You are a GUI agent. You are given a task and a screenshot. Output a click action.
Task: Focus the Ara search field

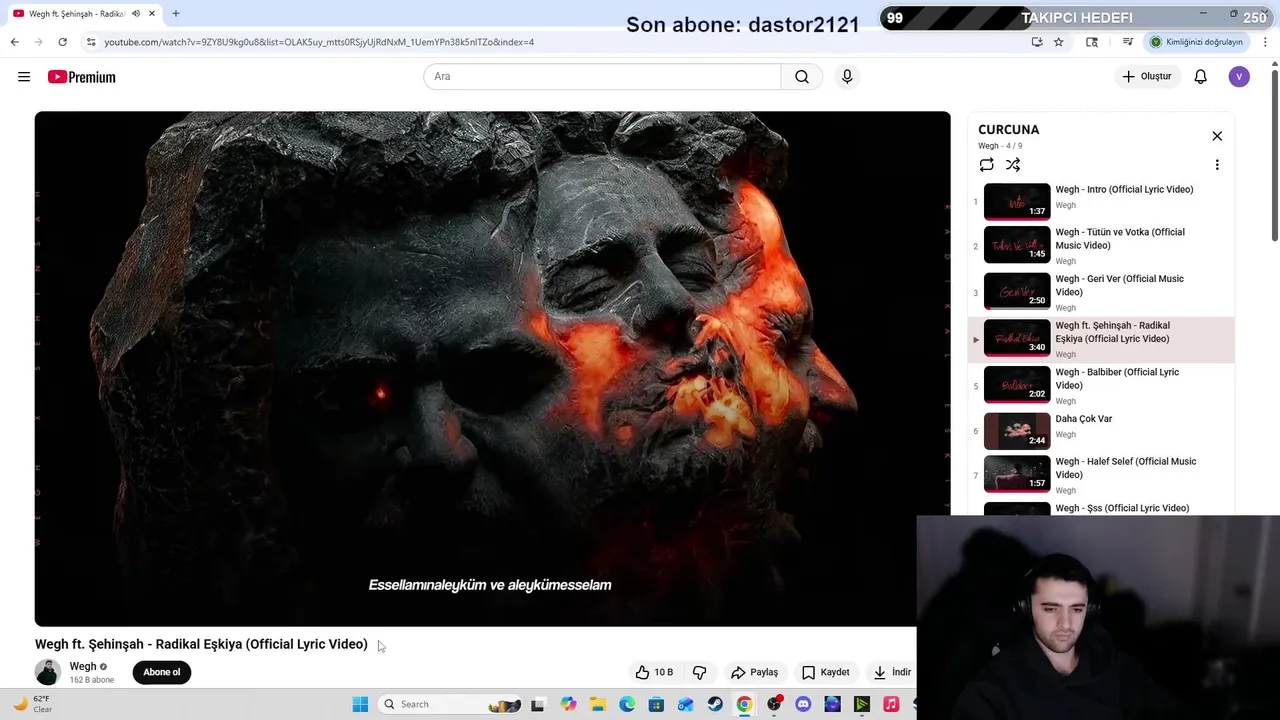602,77
